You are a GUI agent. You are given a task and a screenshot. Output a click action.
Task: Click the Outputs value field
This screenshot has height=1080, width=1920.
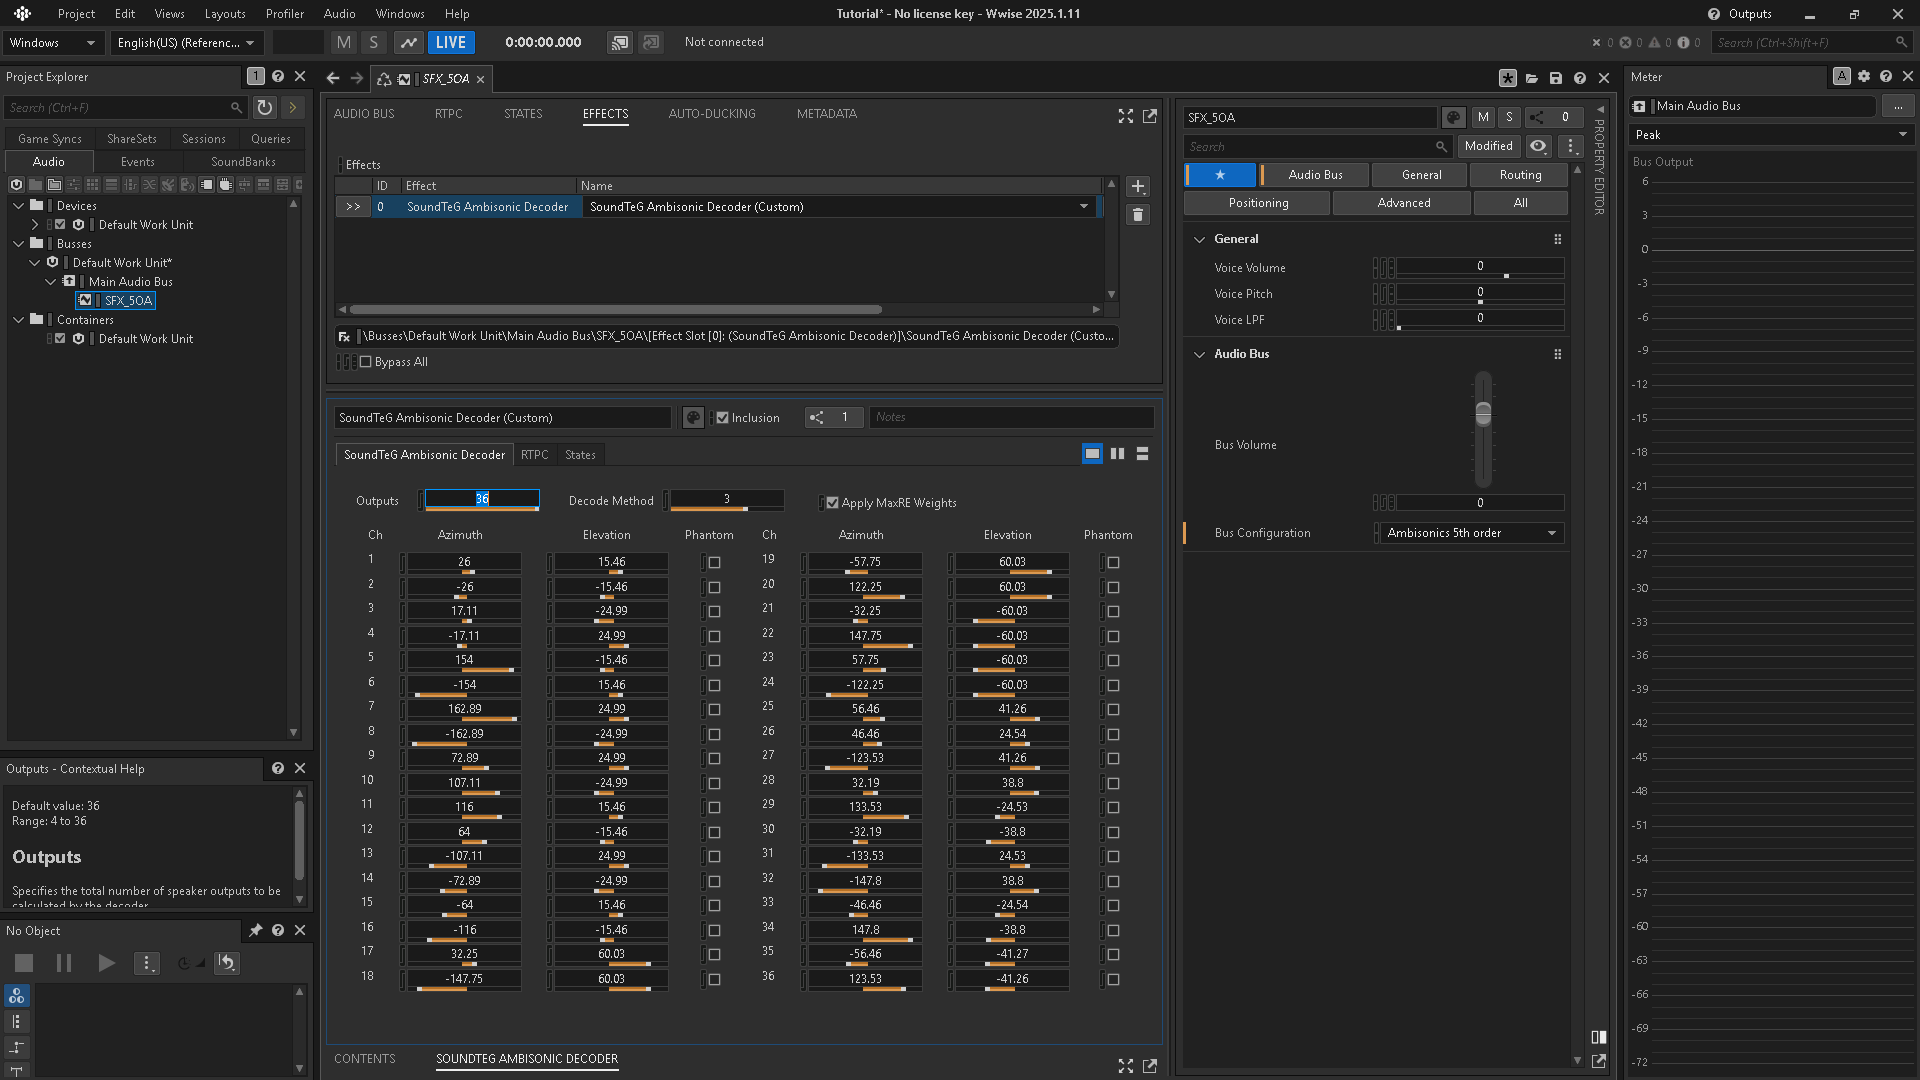pos(482,499)
